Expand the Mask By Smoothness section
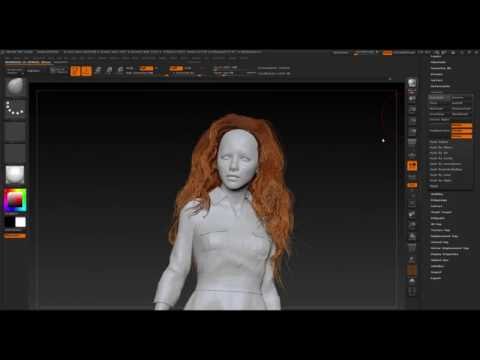The height and width of the screenshot is (360, 480). pos(445,164)
